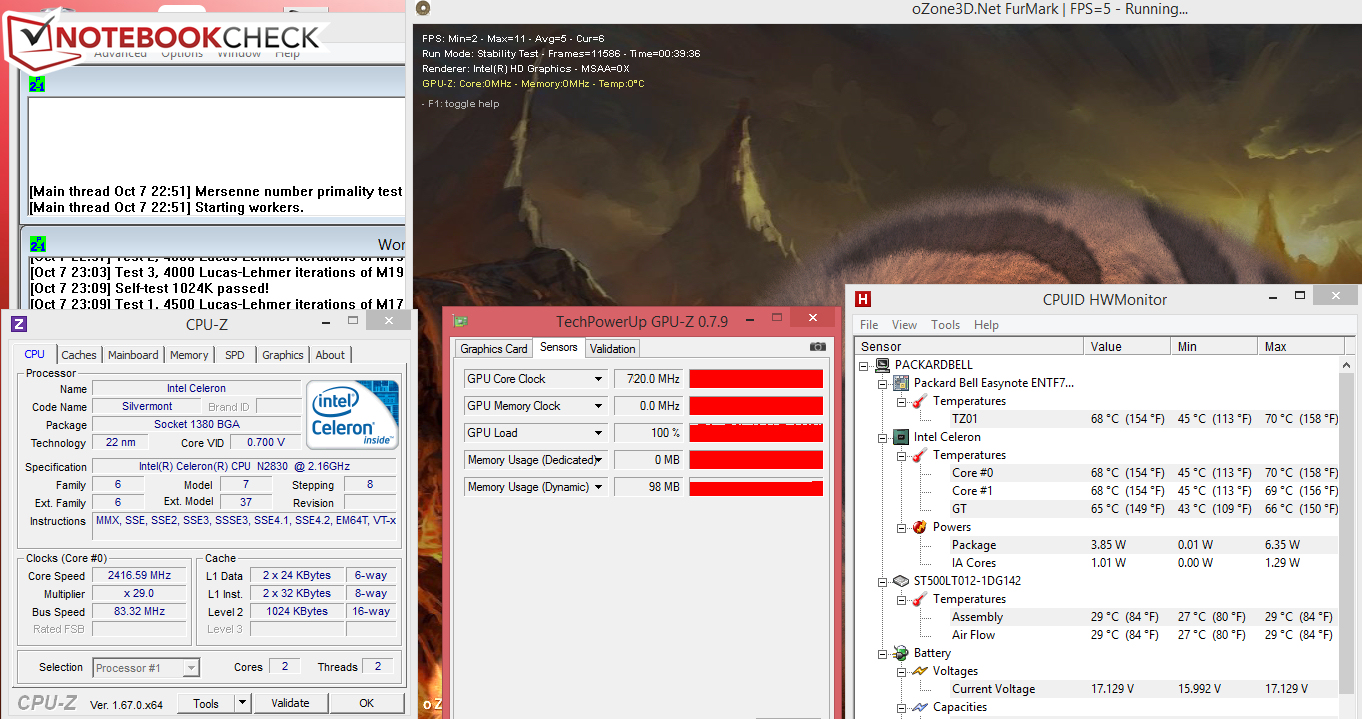Image resolution: width=1362 pixels, height=719 pixels.
Task: Open the GPU Memory Clock sensor dropdown
Action: 599,406
